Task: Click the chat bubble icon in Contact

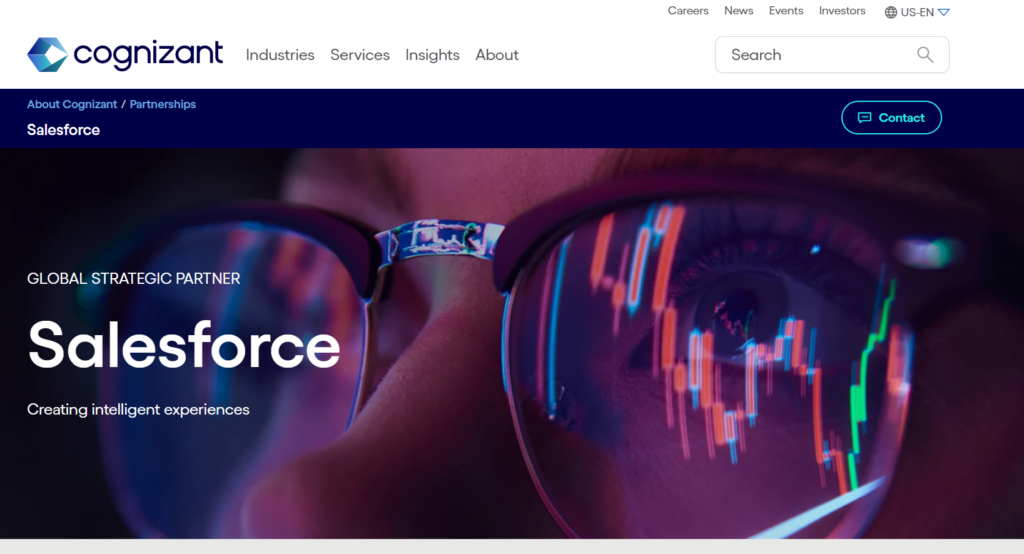Action: (x=864, y=118)
